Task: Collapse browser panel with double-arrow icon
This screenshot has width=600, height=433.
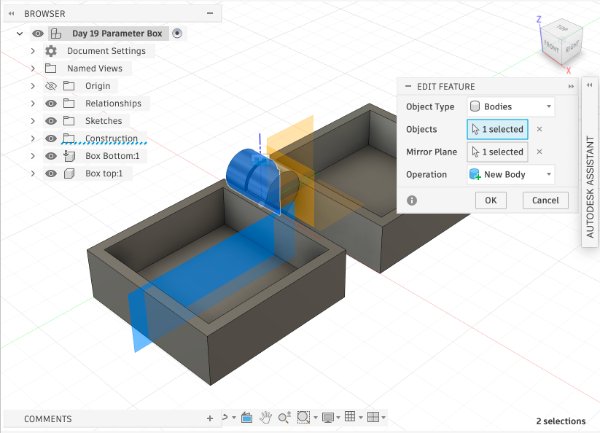Action: coord(11,13)
